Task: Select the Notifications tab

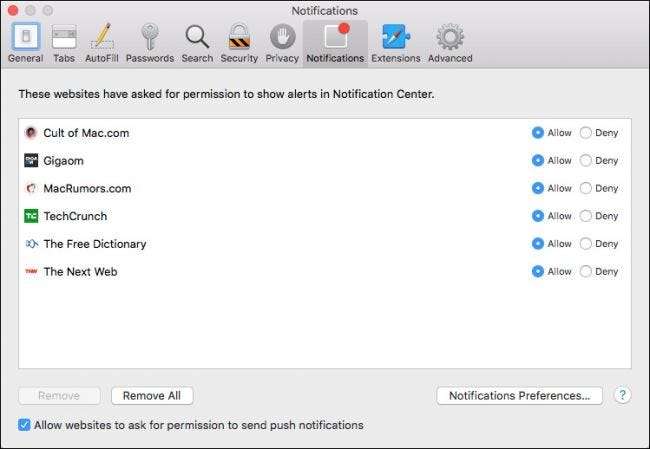Action: click(x=335, y=42)
